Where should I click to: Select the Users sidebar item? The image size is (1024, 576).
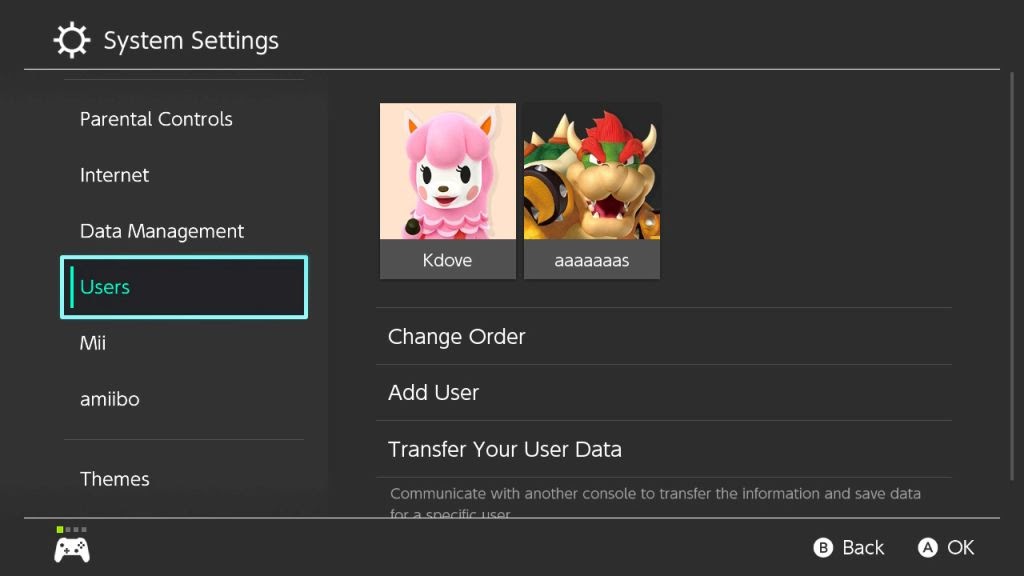184,287
